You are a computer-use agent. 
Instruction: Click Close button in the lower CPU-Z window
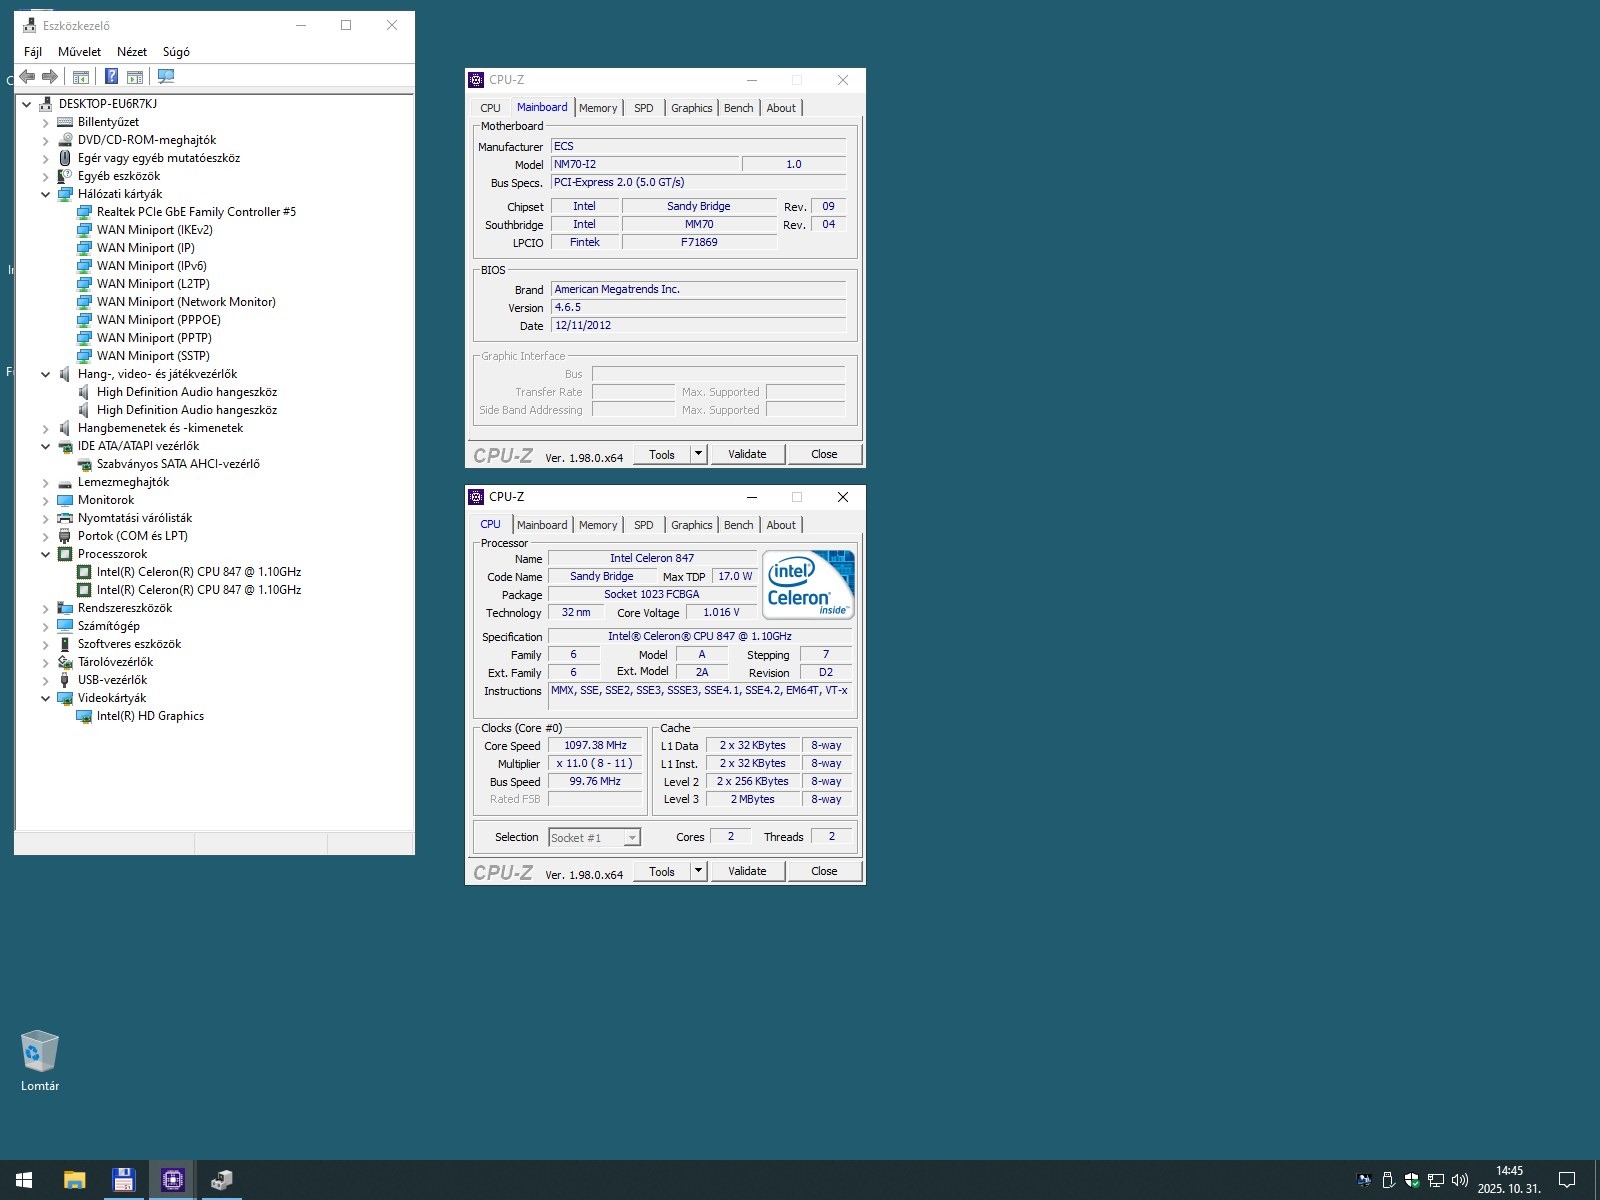click(824, 871)
